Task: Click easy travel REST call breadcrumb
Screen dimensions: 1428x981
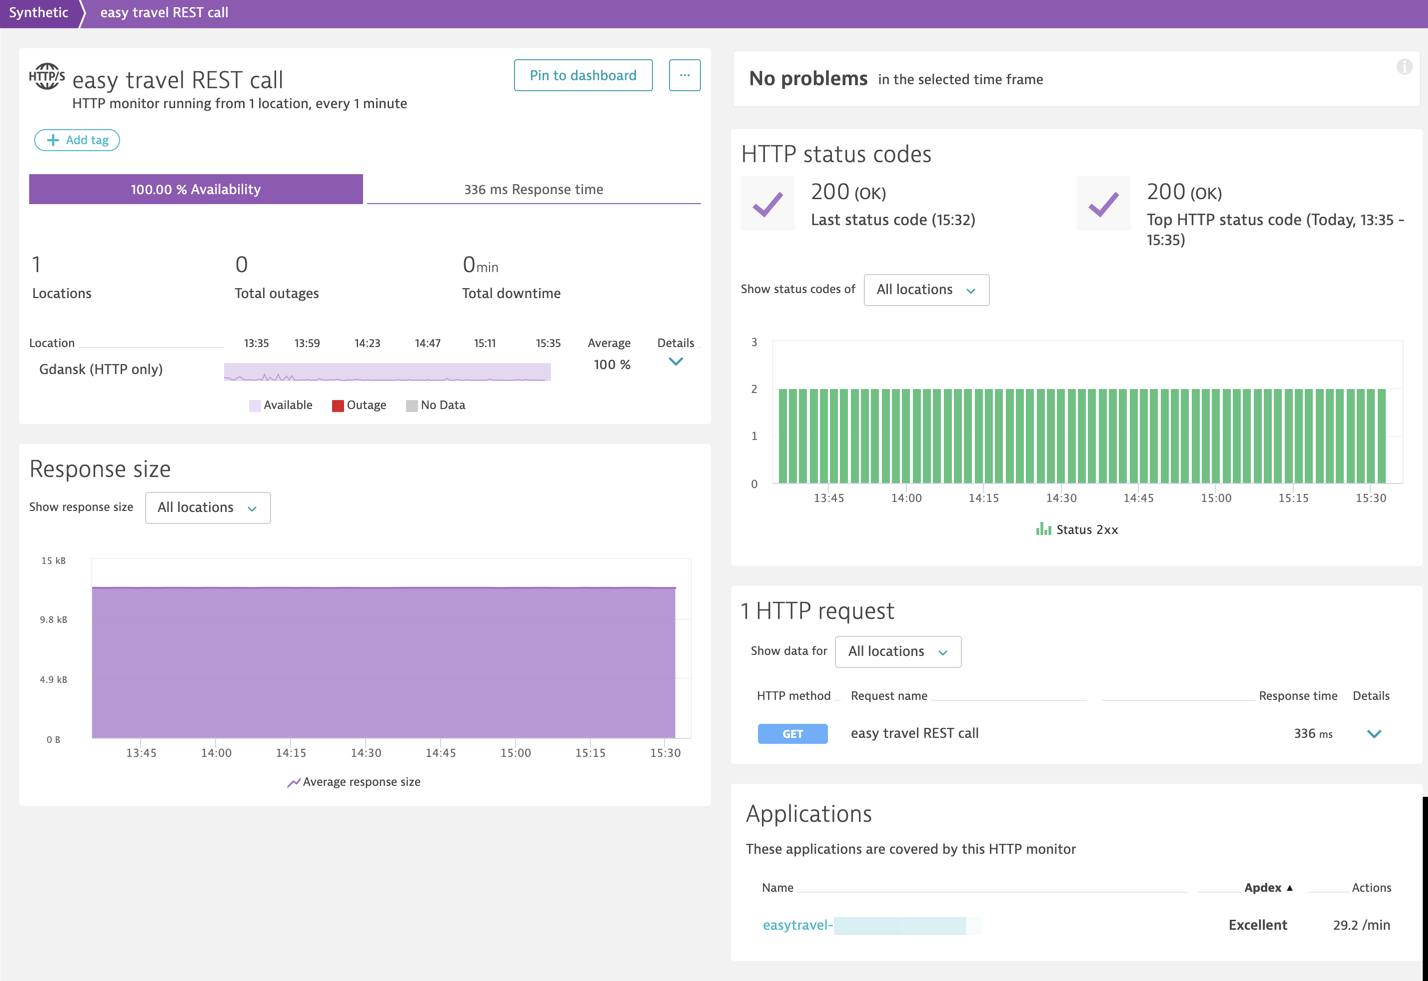Action: pyautogui.click(x=164, y=13)
